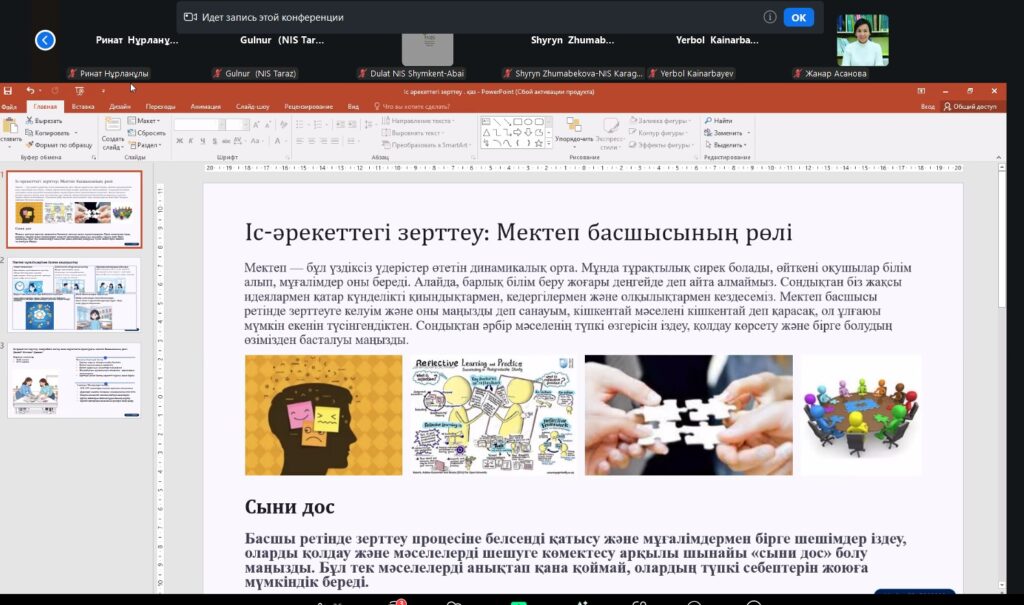Image resolution: width=1024 pixels, height=605 pixels.
Task: Select the Format Painter (Формат по образцу) tool
Action: point(29,144)
